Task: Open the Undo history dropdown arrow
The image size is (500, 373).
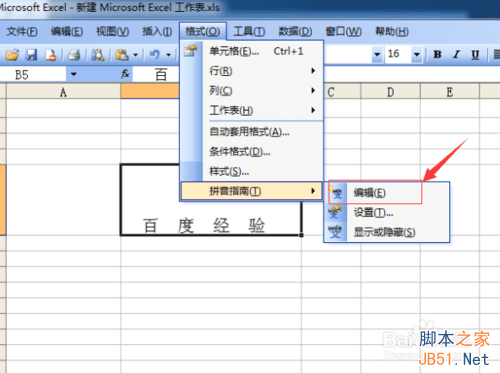Action: 168,55
